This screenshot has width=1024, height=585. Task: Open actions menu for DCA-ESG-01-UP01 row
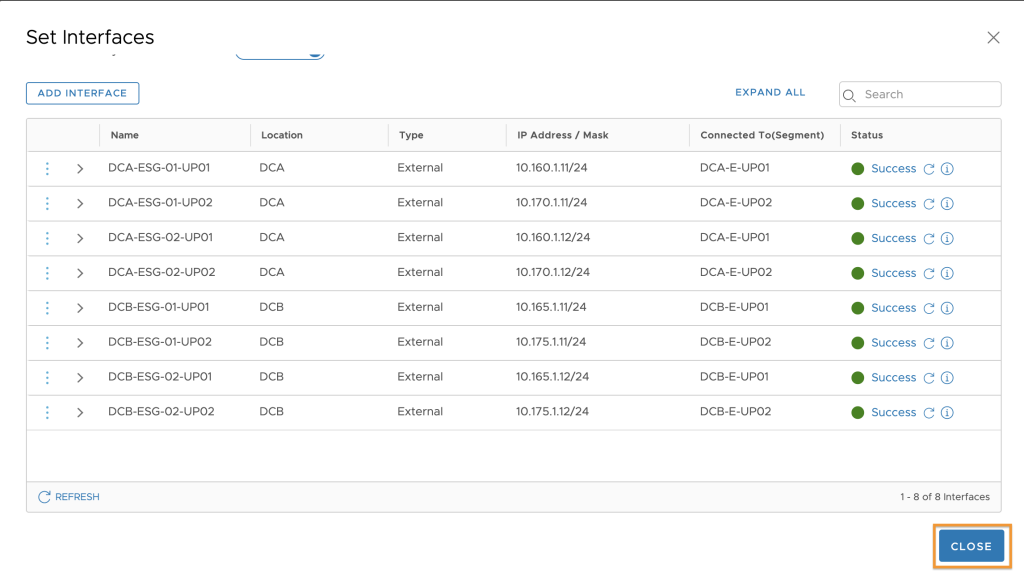click(x=47, y=168)
